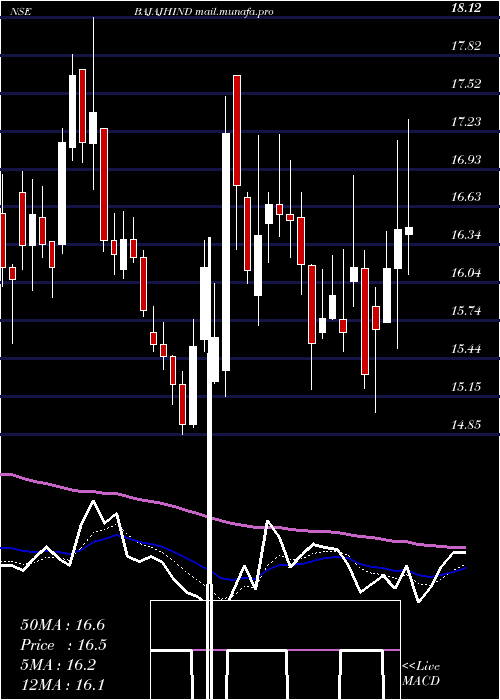The width and height of the screenshot is (500, 700).
Task: Click the latest small white candlestick
Action: pyautogui.click(x=408, y=231)
